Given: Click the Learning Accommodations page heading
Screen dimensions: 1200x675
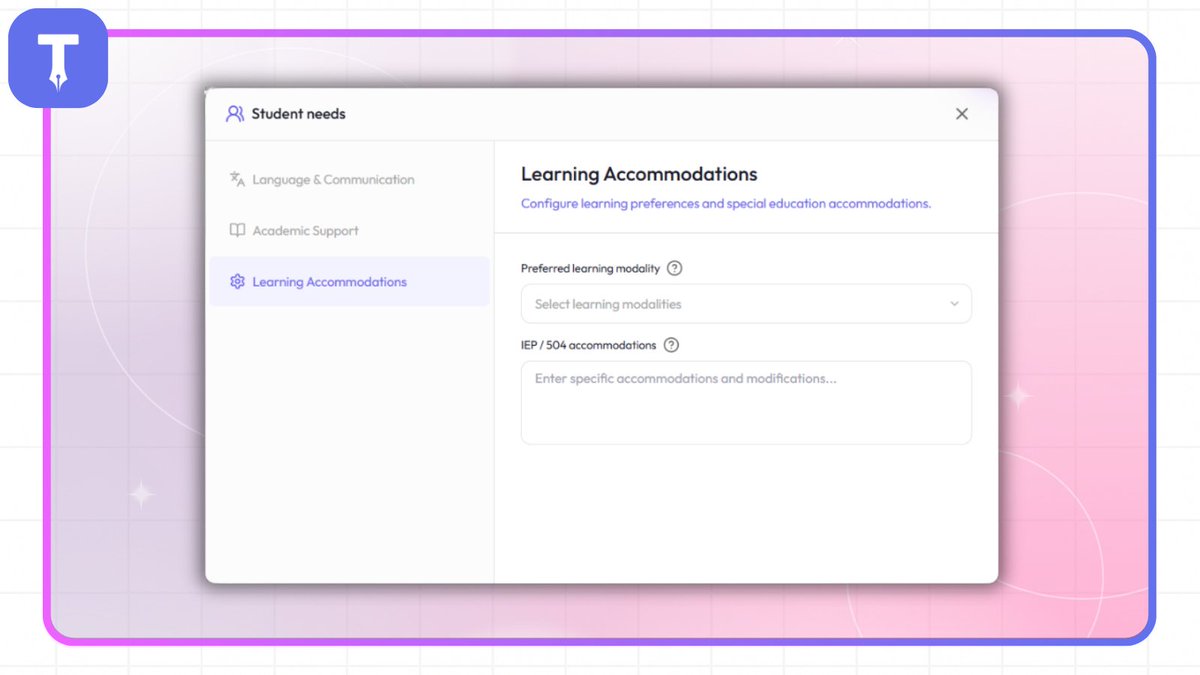Looking at the screenshot, I should tap(638, 174).
